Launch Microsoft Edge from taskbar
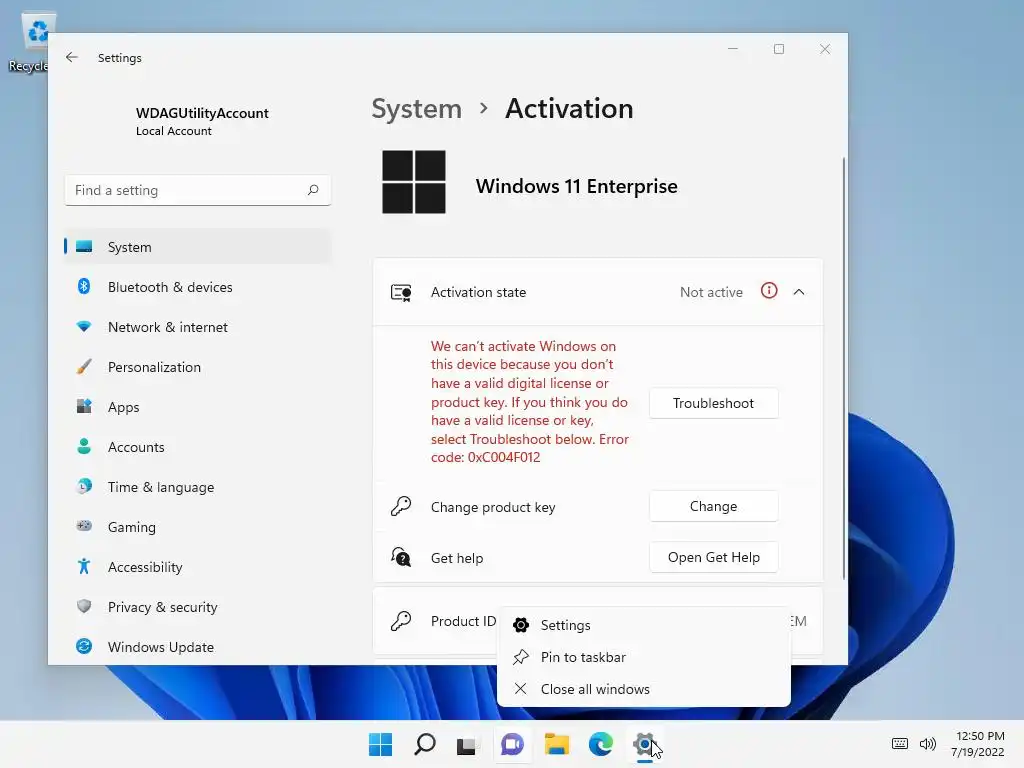The width and height of the screenshot is (1024, 768). click(x=601, y=744)
